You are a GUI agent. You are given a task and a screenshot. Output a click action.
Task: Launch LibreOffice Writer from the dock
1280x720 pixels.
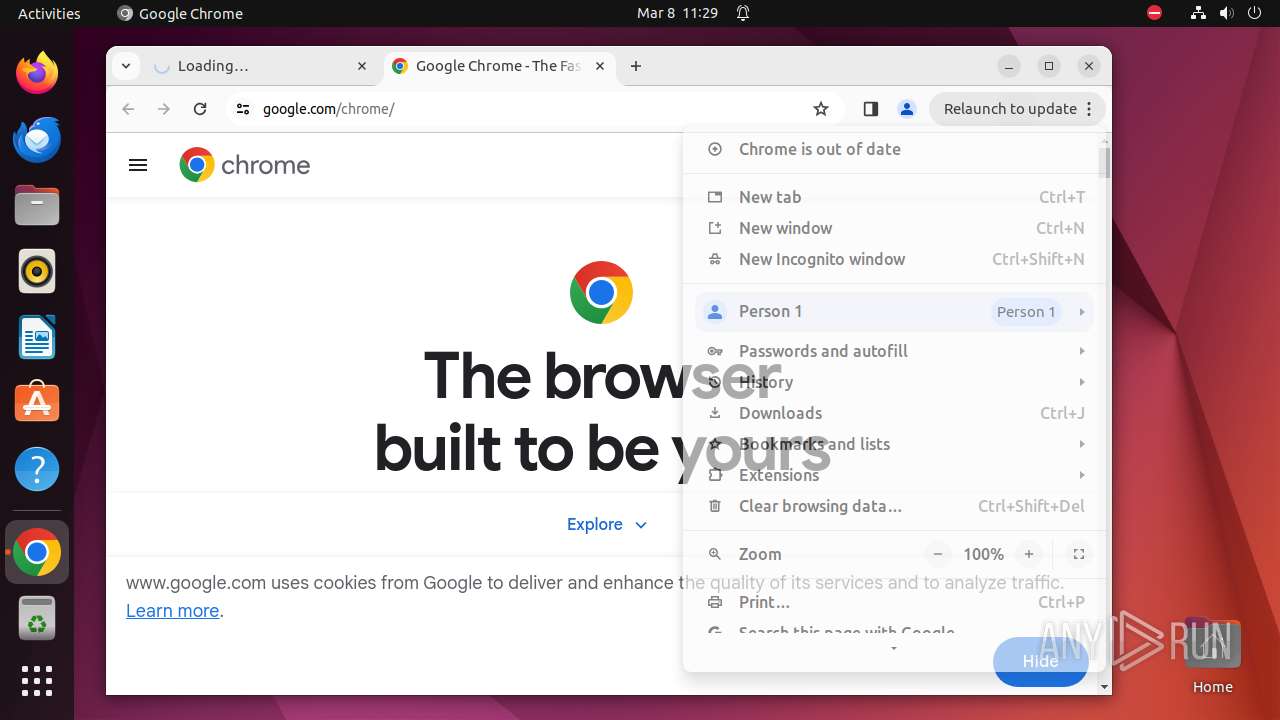coord(37,337)
